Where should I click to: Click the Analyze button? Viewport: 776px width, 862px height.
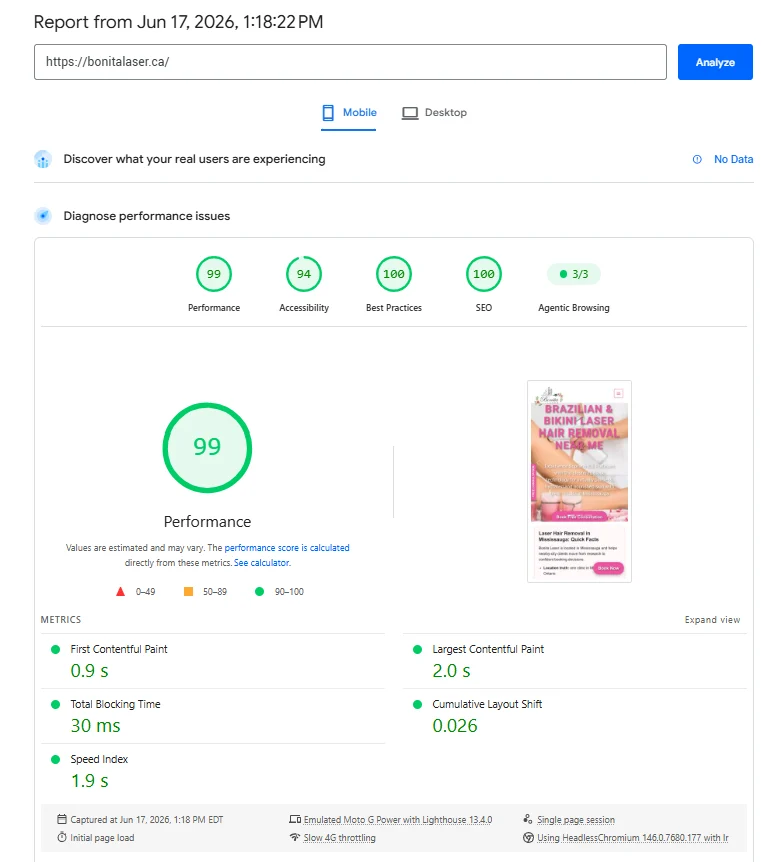[714, 62]
